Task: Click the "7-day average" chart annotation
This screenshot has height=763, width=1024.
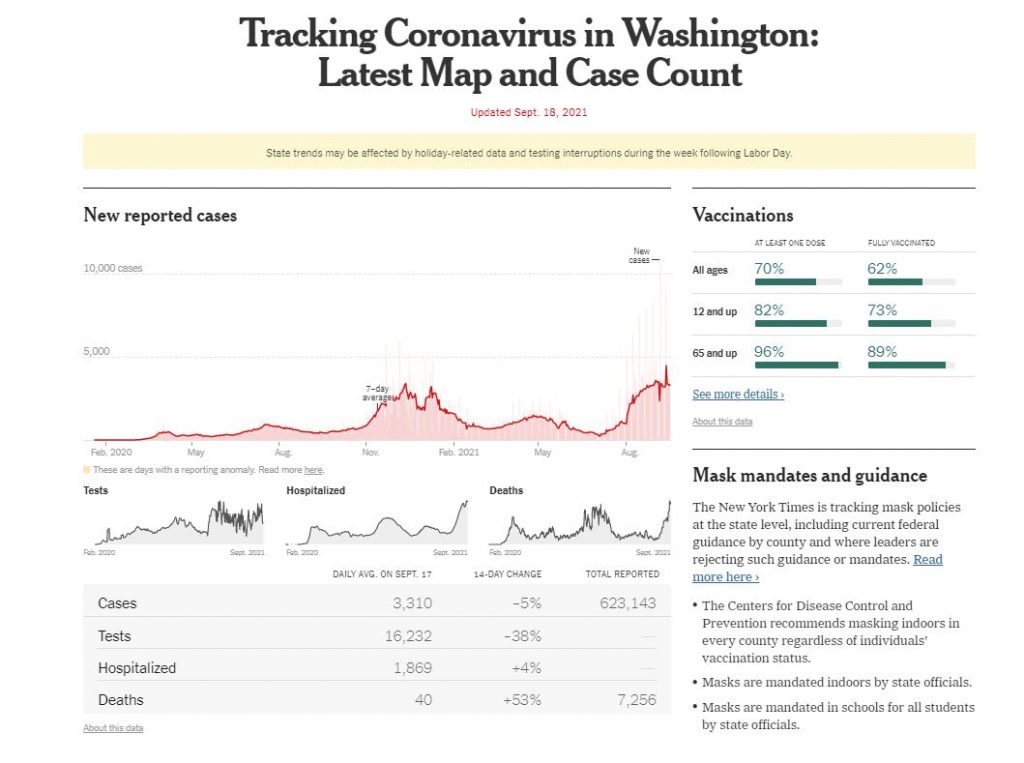Action: (377, 393)
